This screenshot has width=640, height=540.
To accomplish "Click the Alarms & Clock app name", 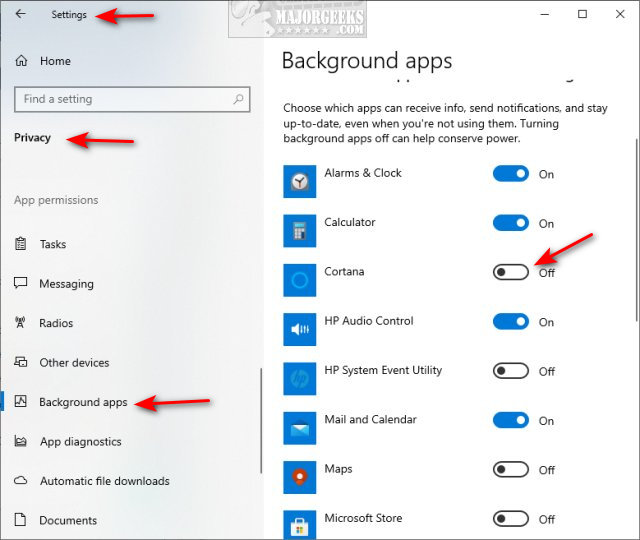I will [x=363, y=173].
